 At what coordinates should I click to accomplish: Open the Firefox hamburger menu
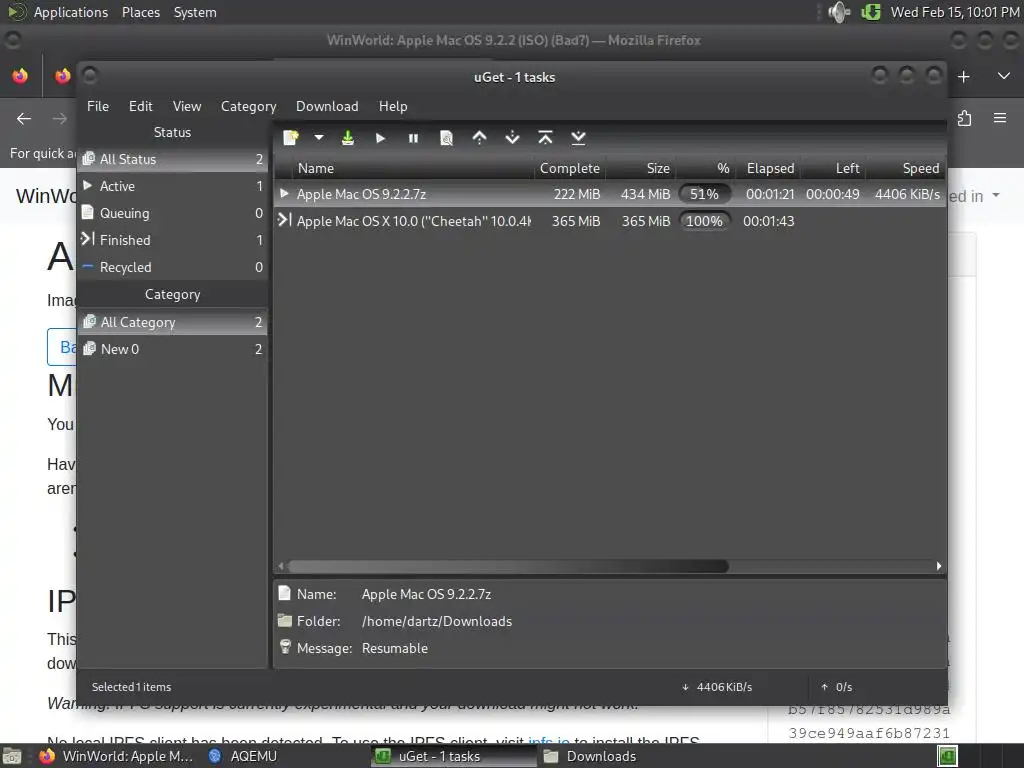pyautogui.click(x=1000, y=118)
